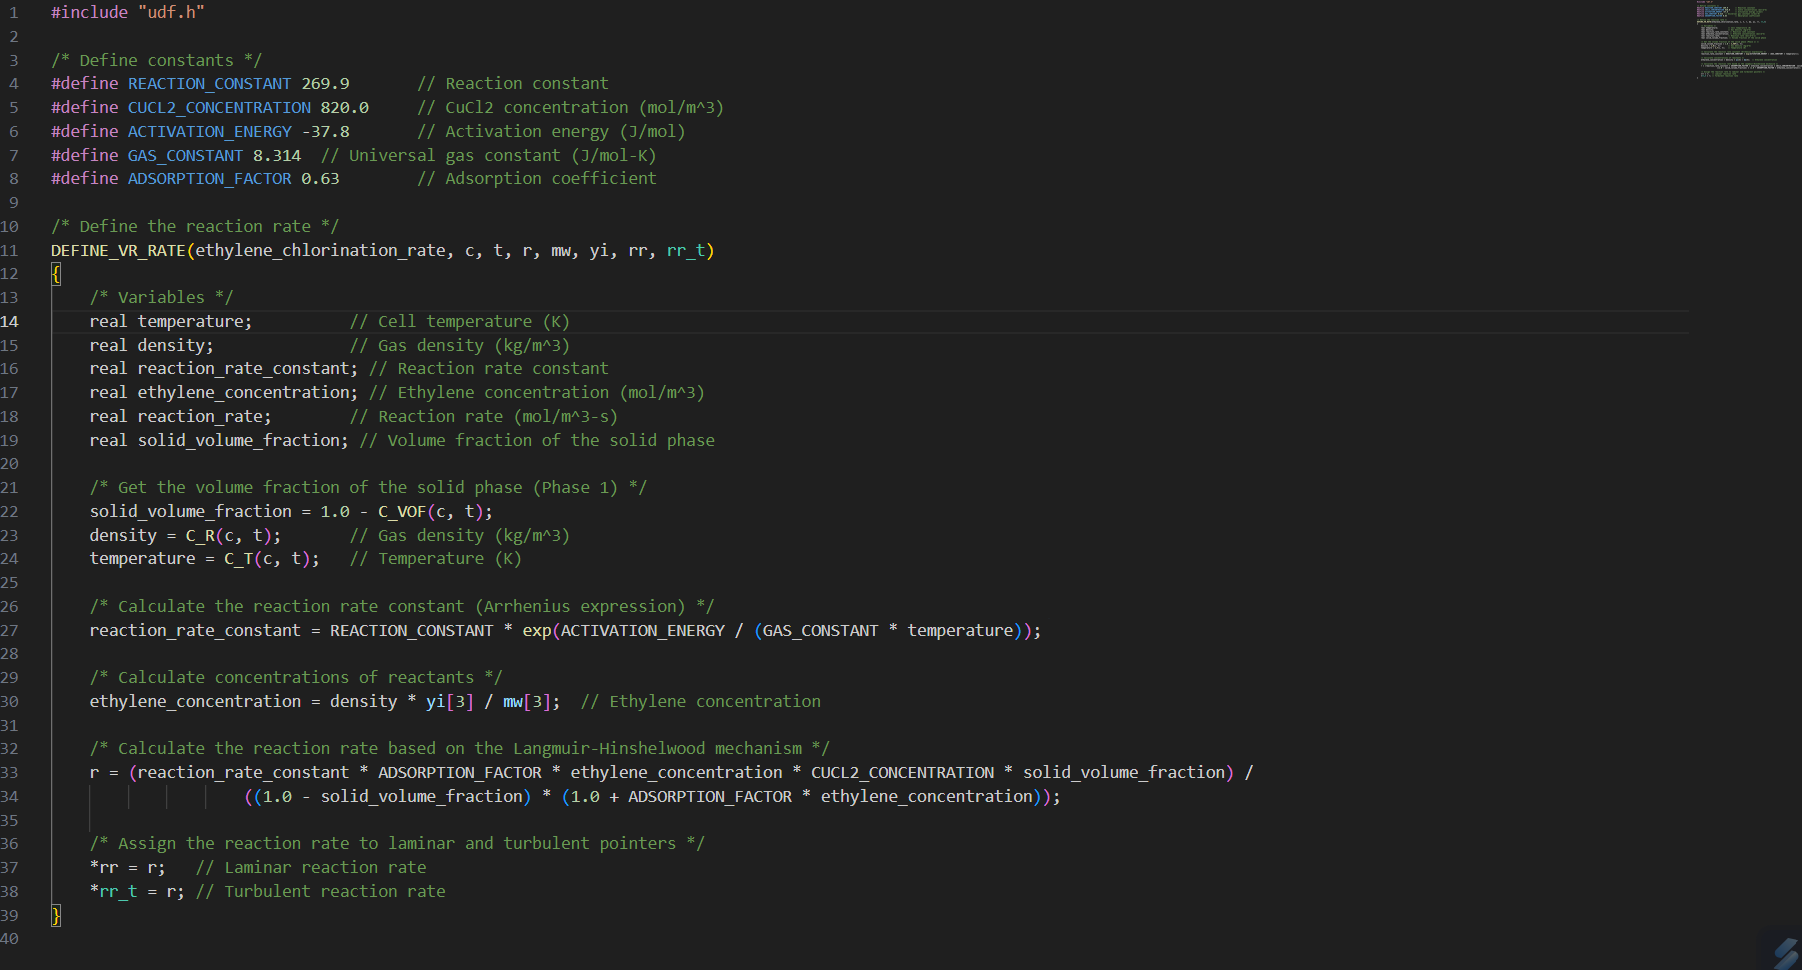1802x970 pixels.
Task: Click CUCL2_CONCENTRATION in its #define line
Action: coord(220,107)
